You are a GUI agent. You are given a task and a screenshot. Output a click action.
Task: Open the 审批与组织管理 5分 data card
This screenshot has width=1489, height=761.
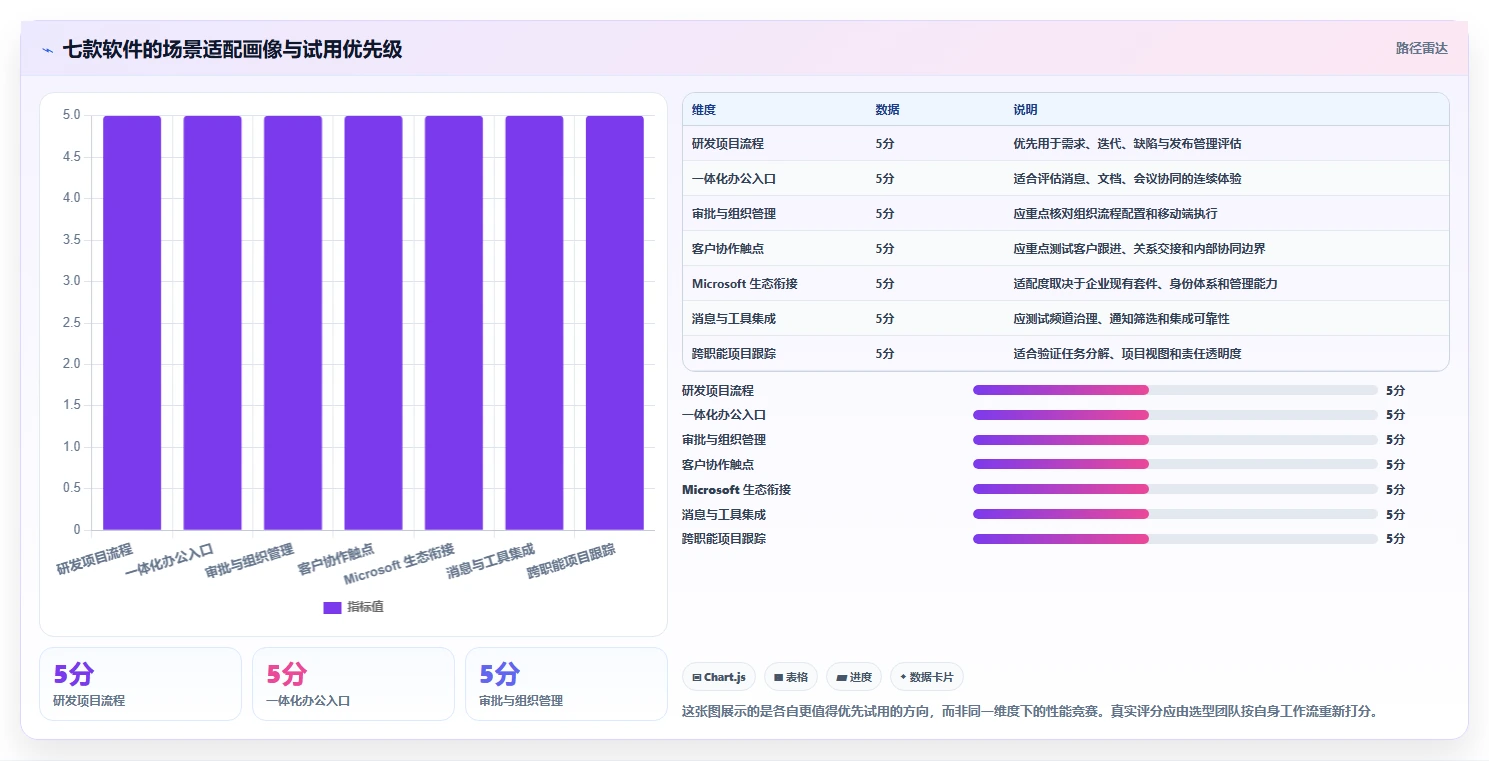coord(566,684)
